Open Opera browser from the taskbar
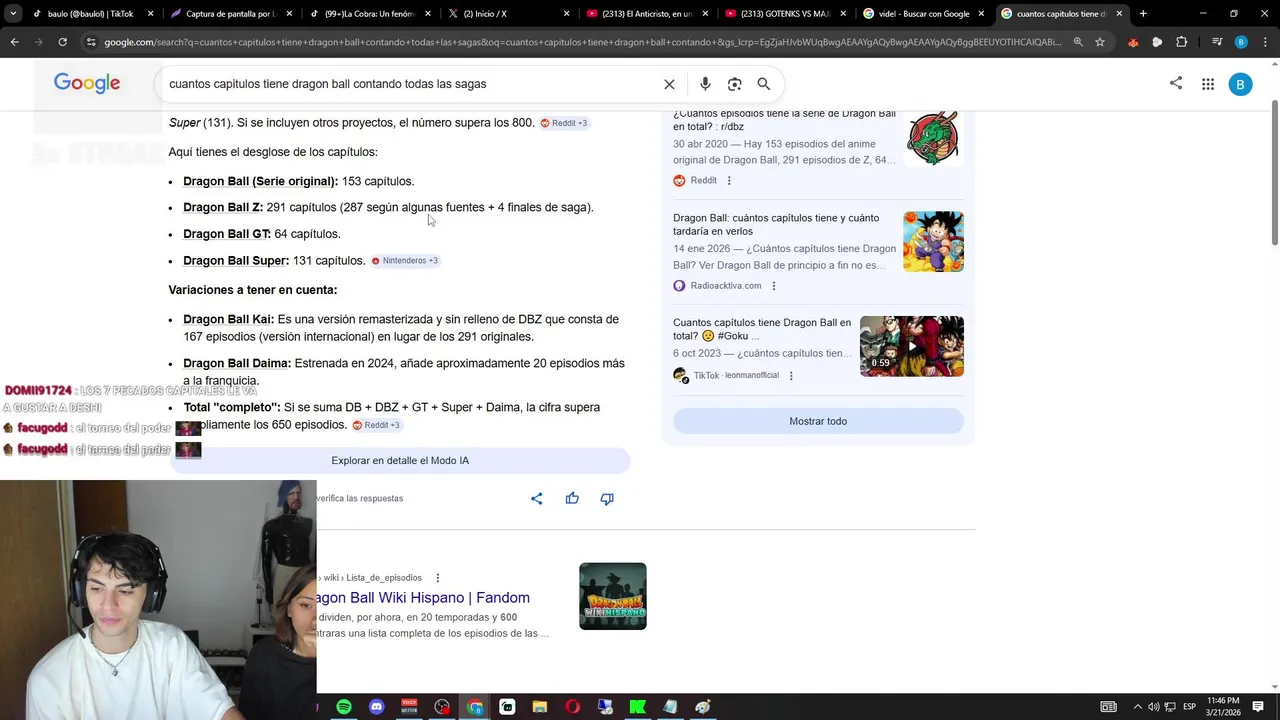Image resolution: width=1280 pixels, height=720 pixels. [x=572, y=707]
